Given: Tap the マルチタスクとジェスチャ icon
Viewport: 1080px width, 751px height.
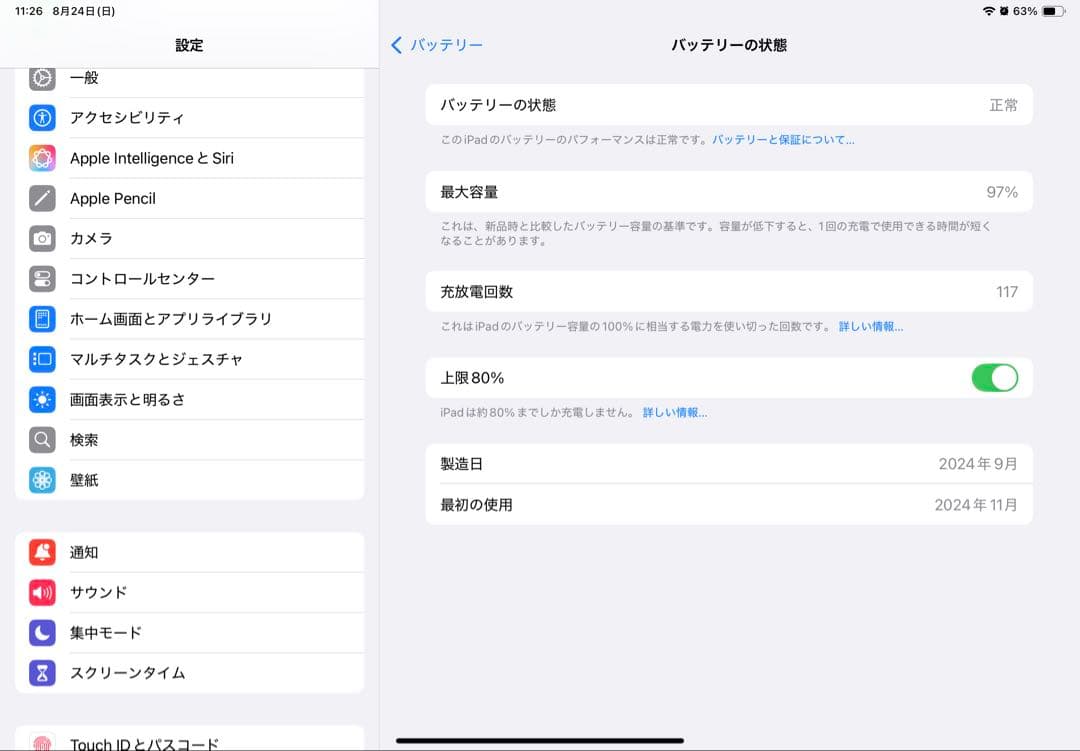Looking at the screenshot, I should (x=41, y=359).
